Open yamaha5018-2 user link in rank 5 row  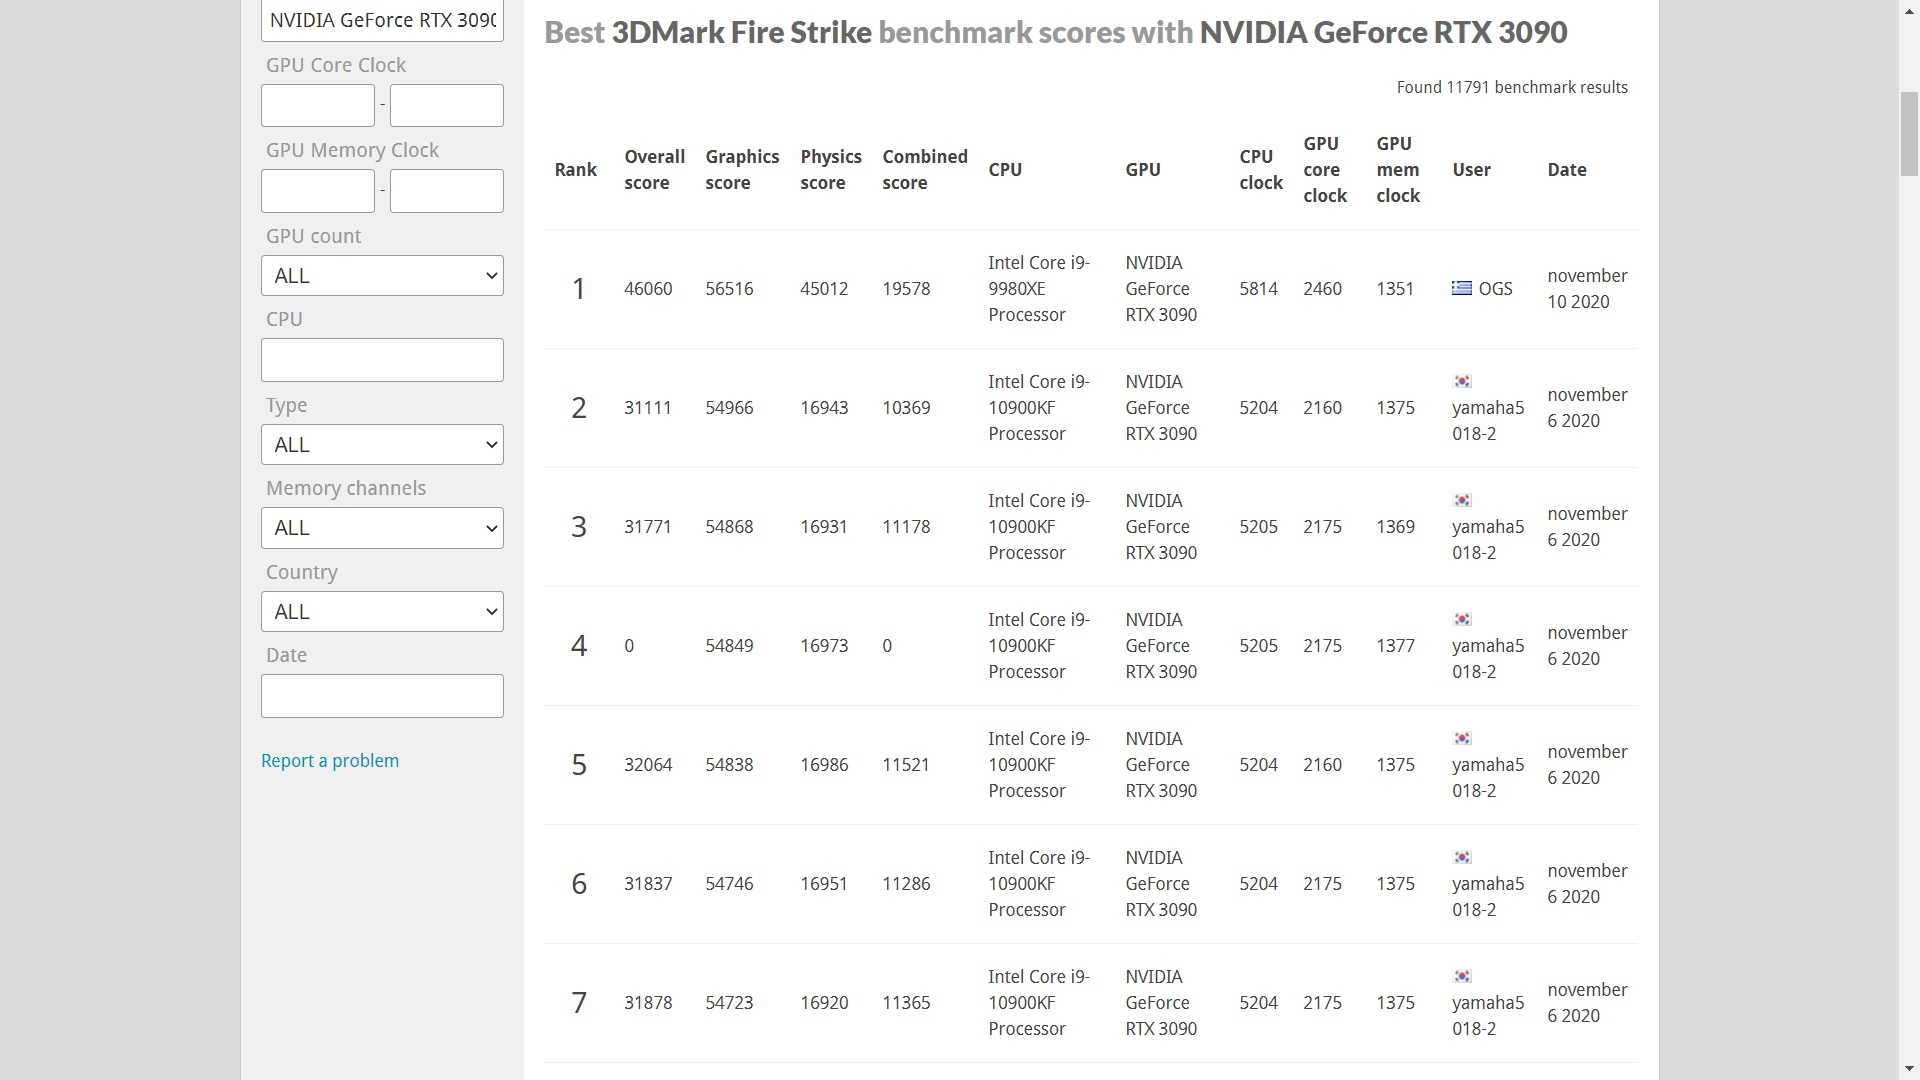[1488, 778]
